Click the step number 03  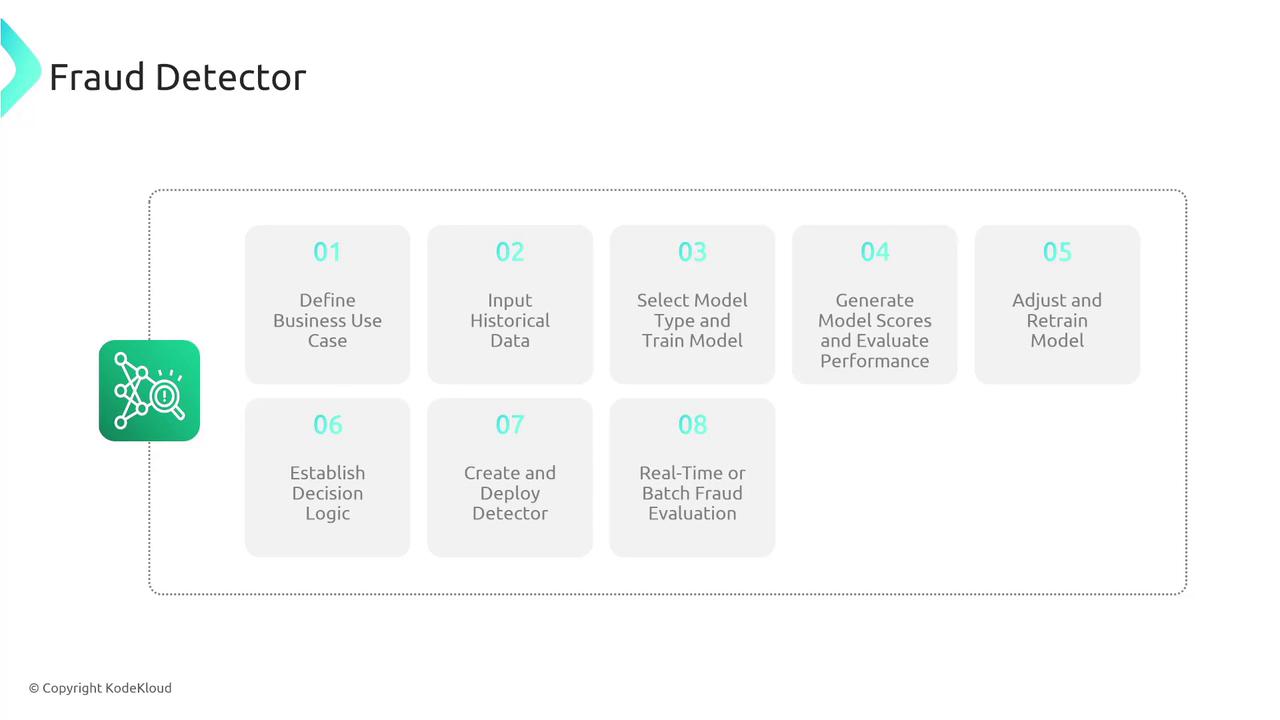[x=692, y=252]
